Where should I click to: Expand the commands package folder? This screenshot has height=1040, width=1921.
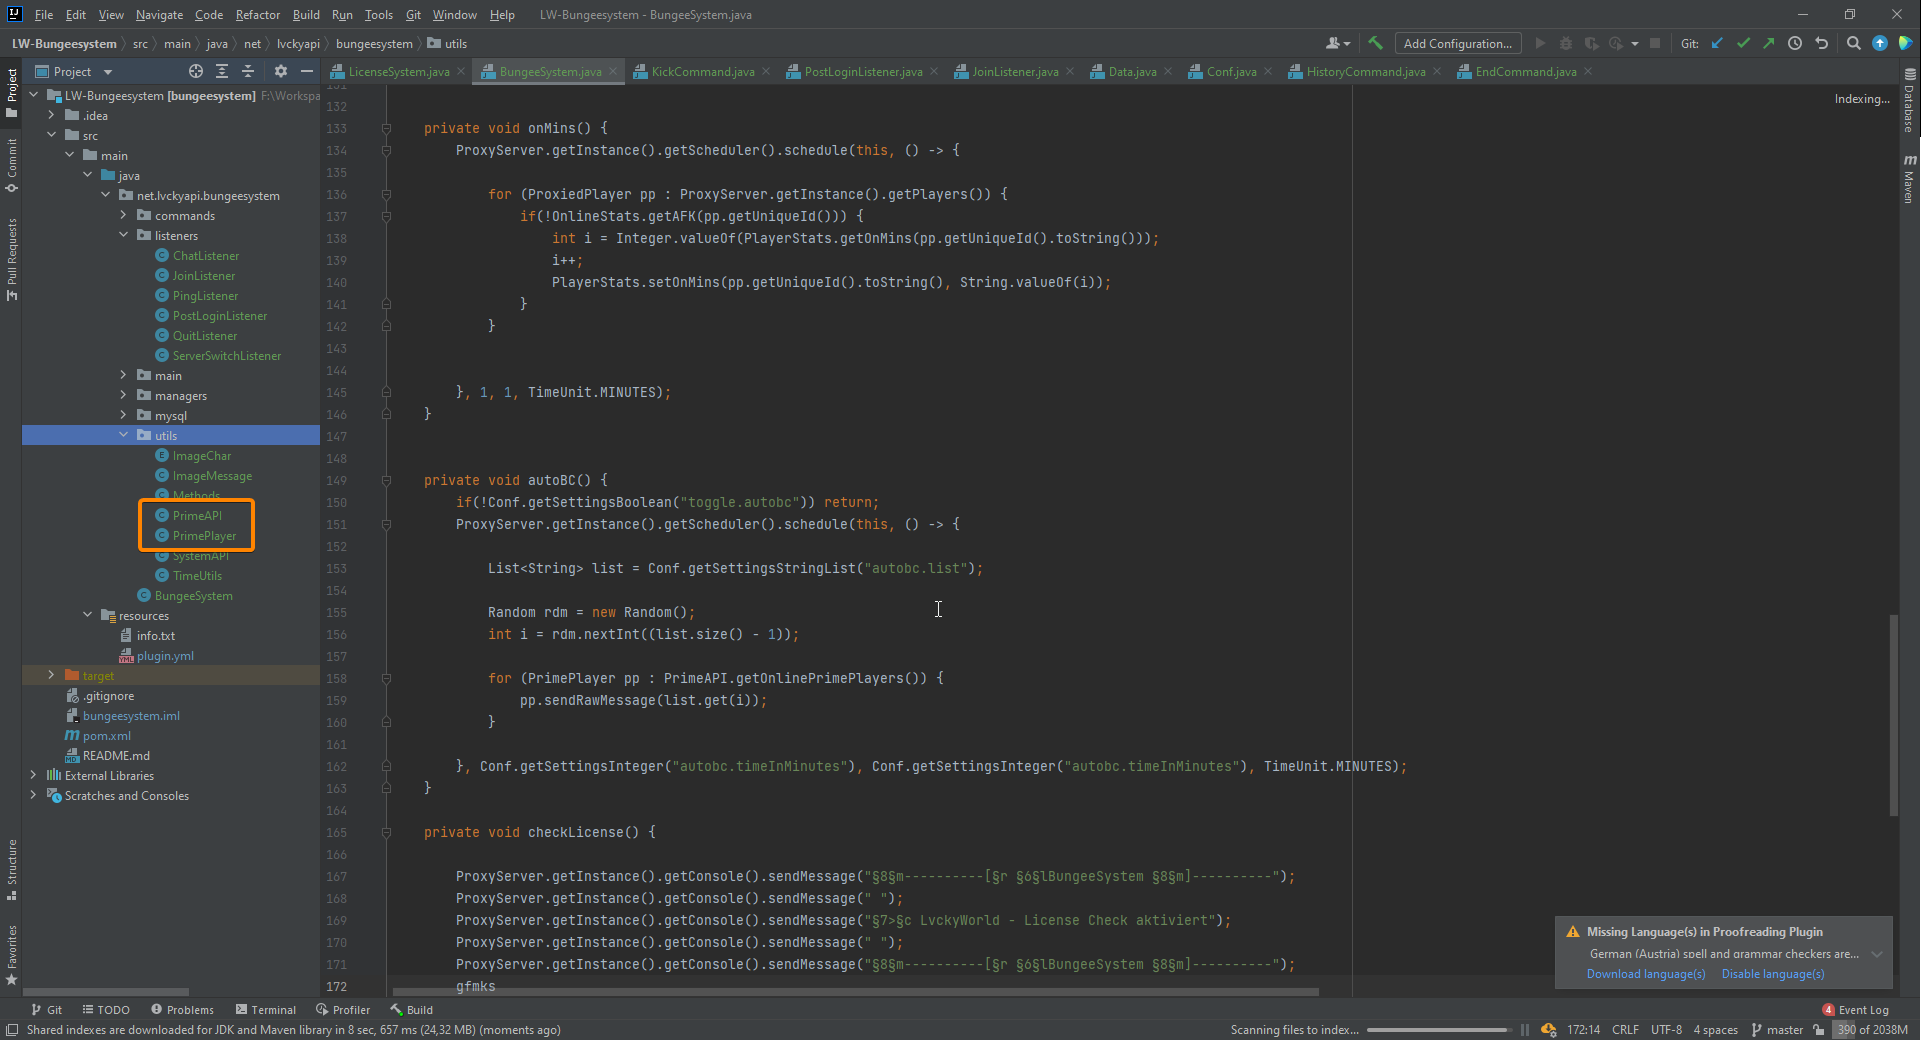click(x=124, y=215)
